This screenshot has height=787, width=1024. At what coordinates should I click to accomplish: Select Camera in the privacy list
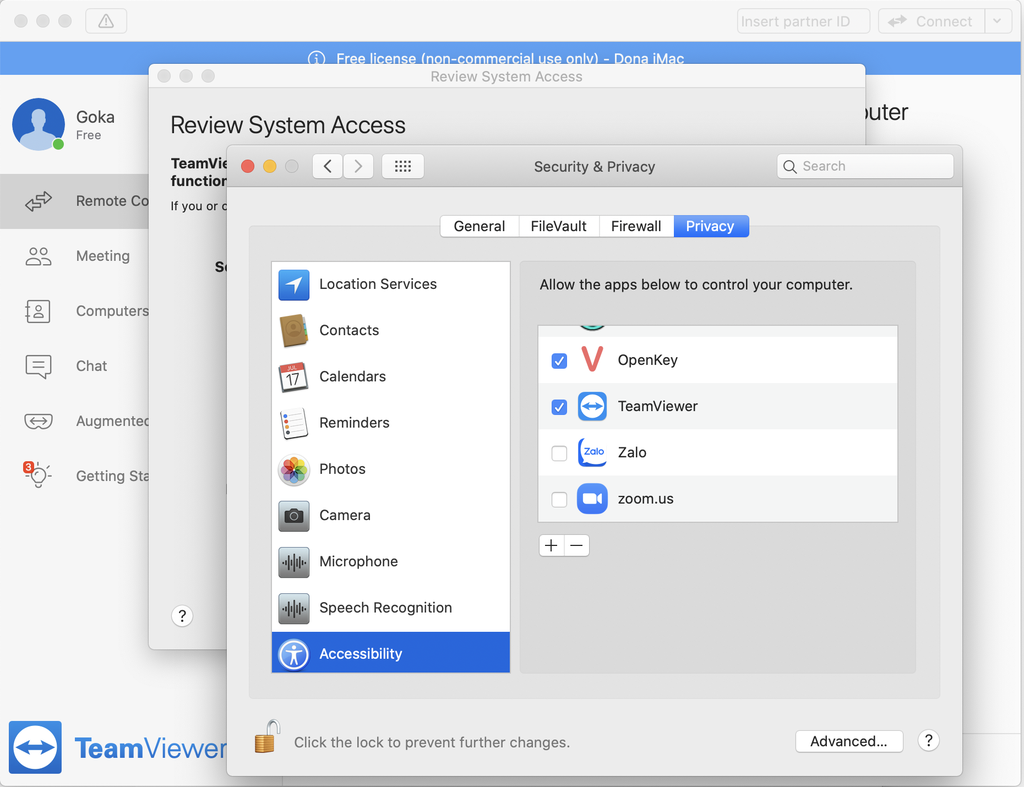(x=391, y=515)
